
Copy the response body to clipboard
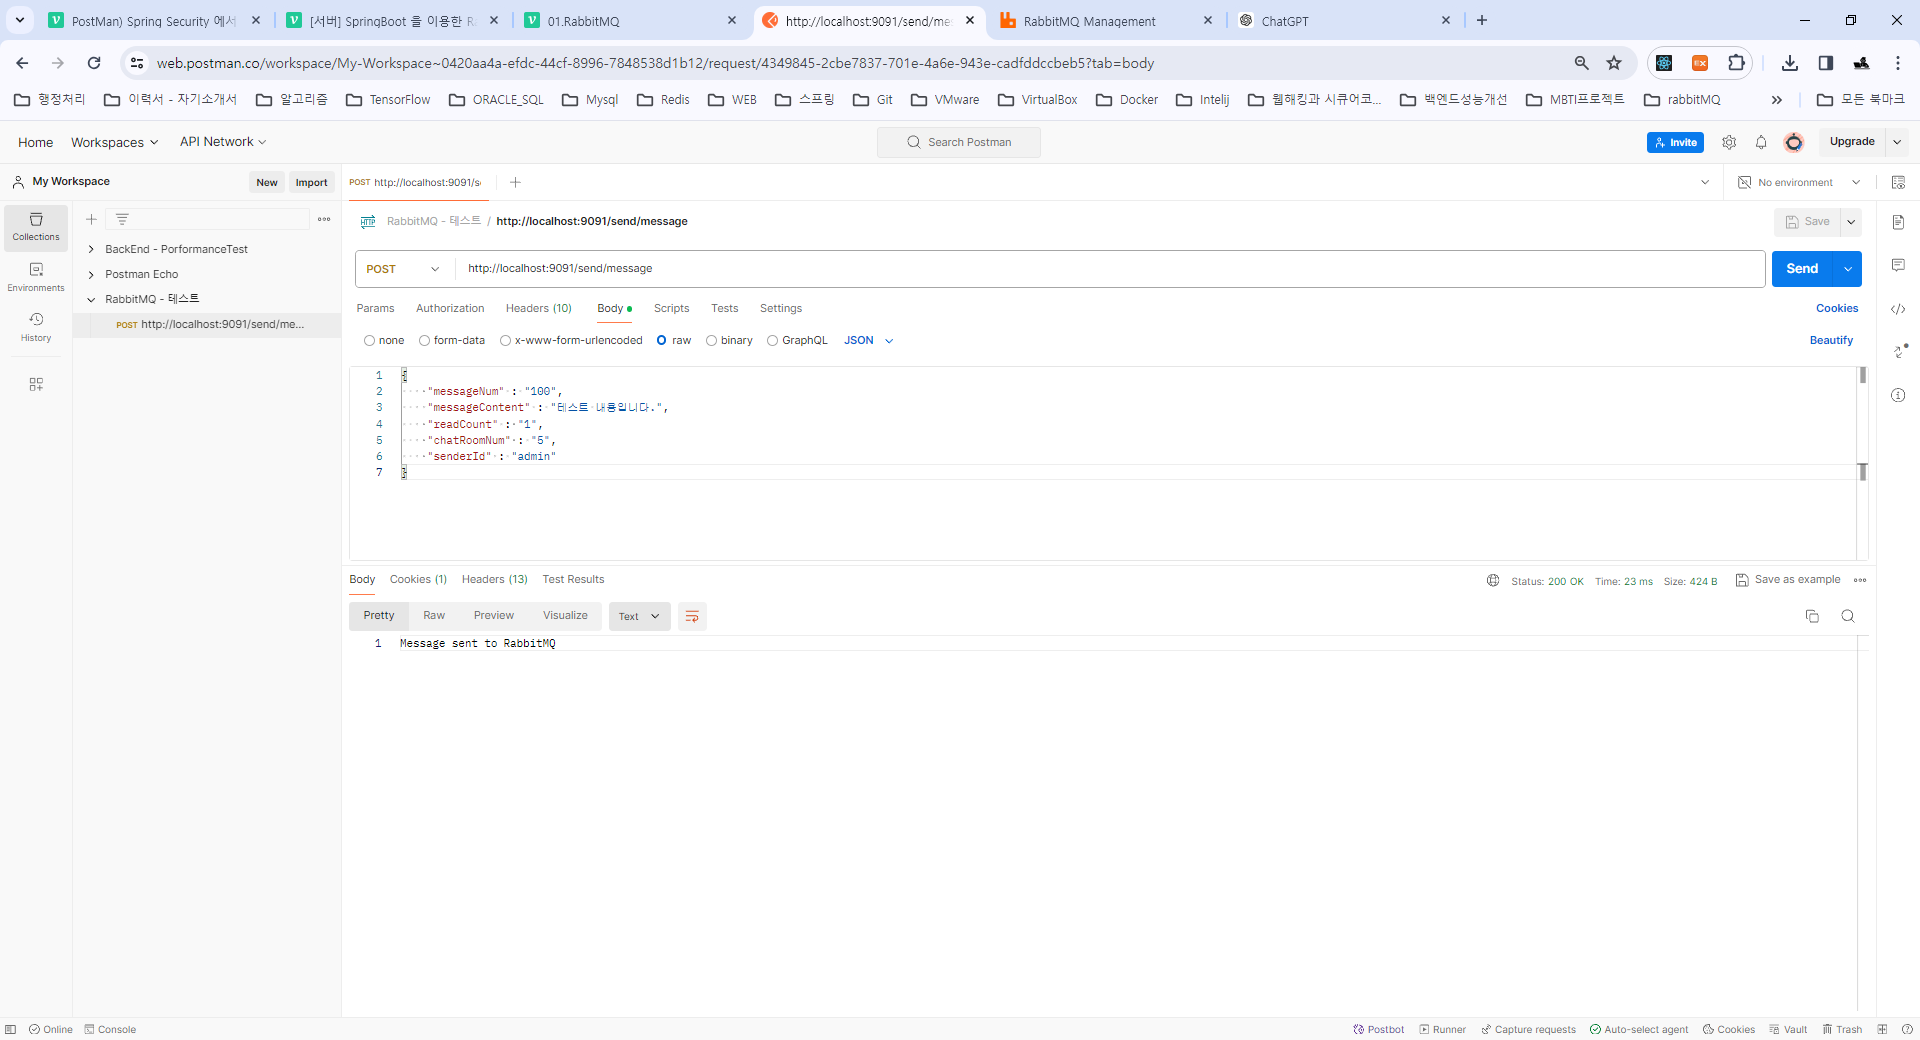coord(1812,616)
